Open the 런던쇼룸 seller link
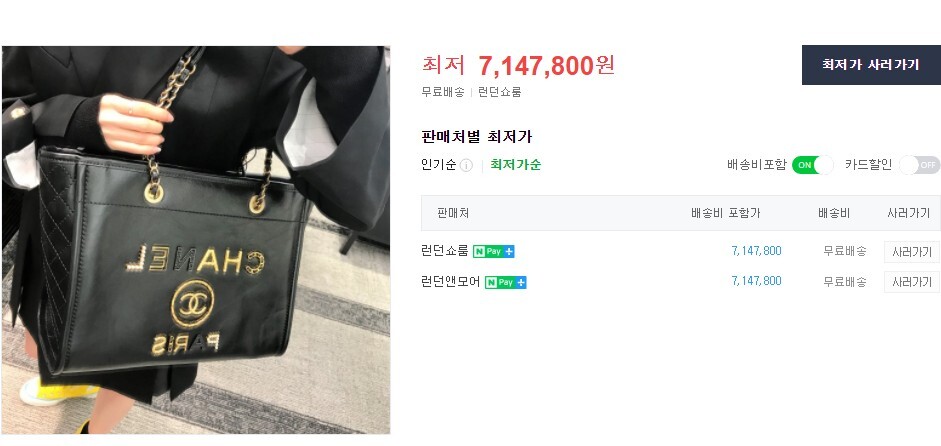The width and height of the screenshot is (941, 446). (x=445, y=252)
